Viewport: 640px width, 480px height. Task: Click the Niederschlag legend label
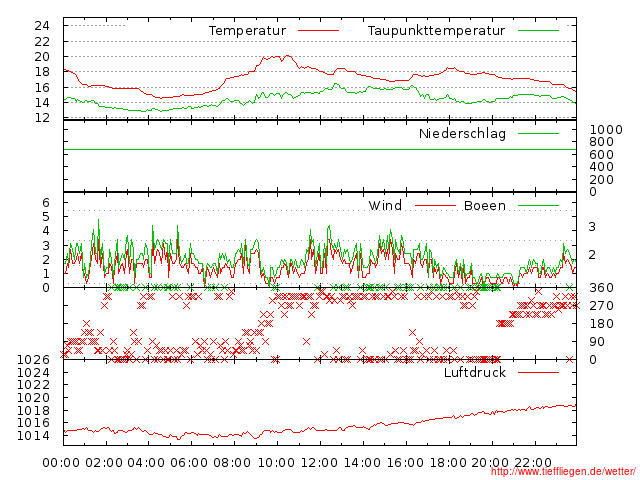pyautogui.click(x=462, y=133)
